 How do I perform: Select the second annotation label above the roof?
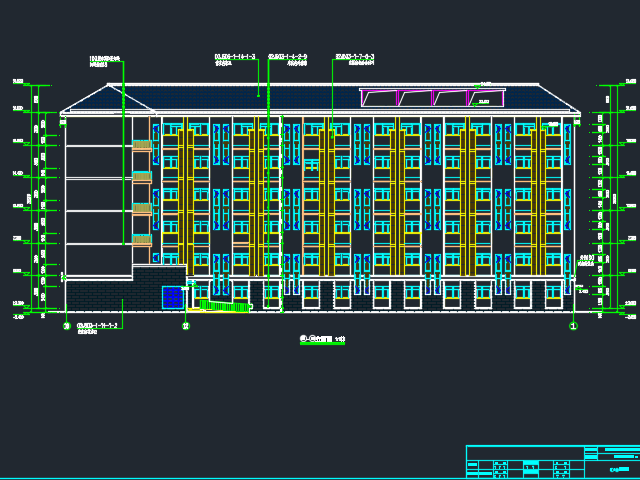[x=235, y=58]
